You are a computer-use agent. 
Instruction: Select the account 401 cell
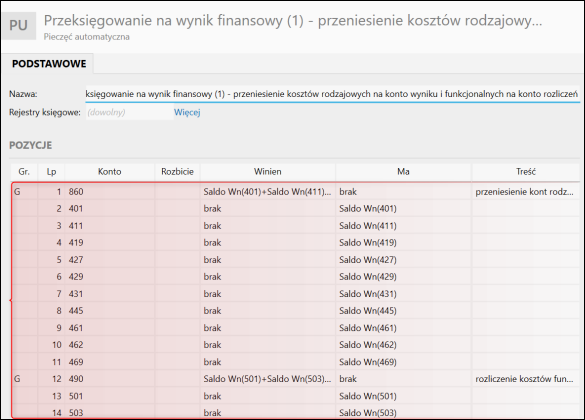(110, 209)
